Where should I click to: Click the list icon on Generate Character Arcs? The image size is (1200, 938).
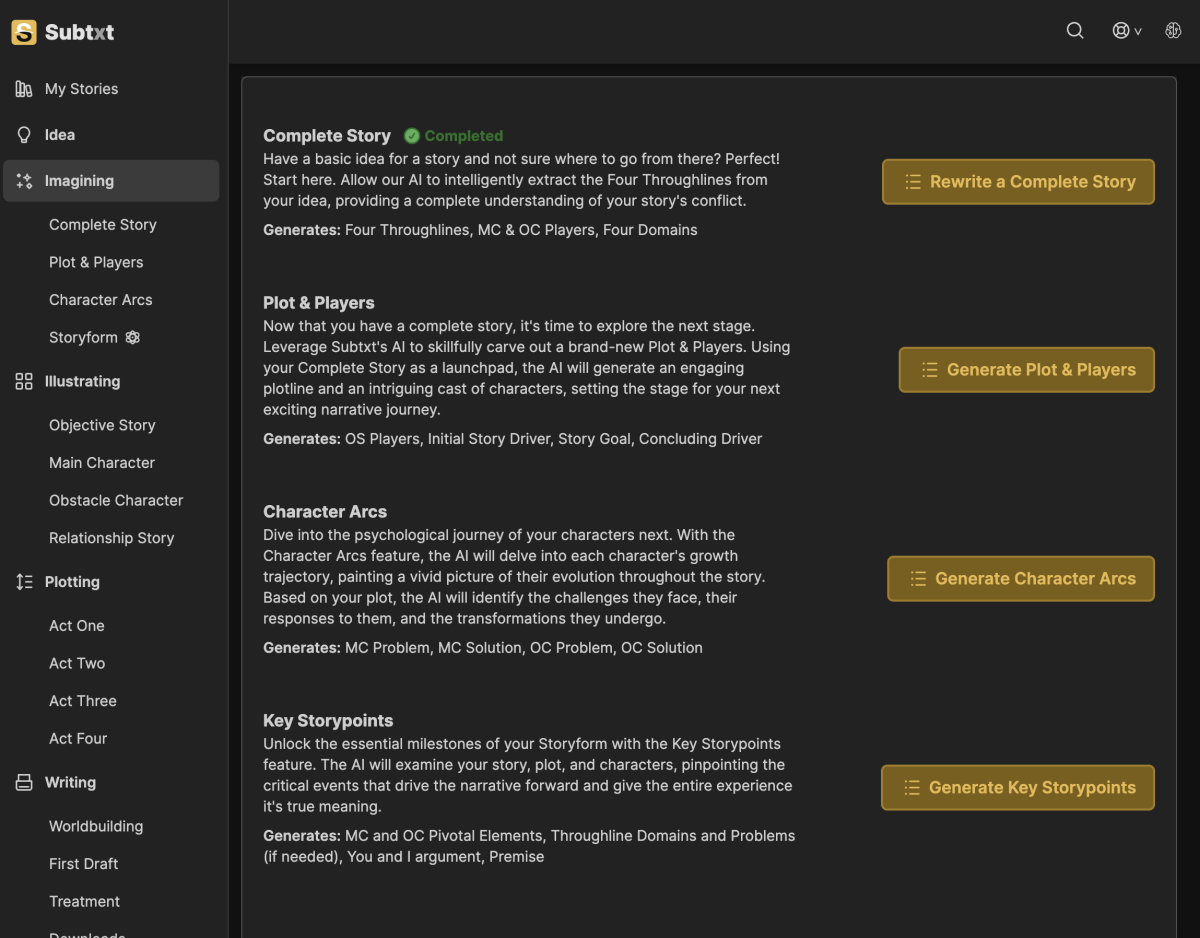point(917,579)
